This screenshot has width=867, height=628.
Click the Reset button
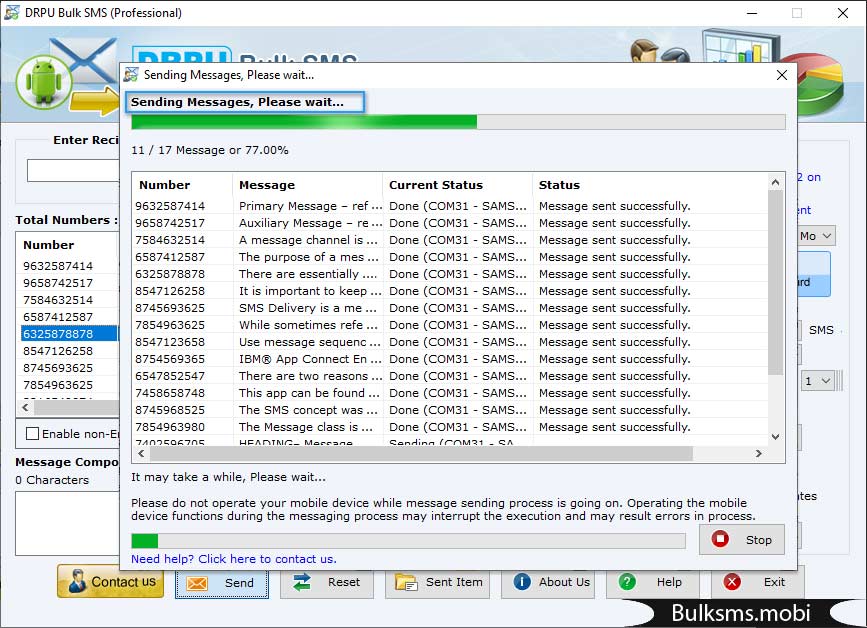point(326,583)
